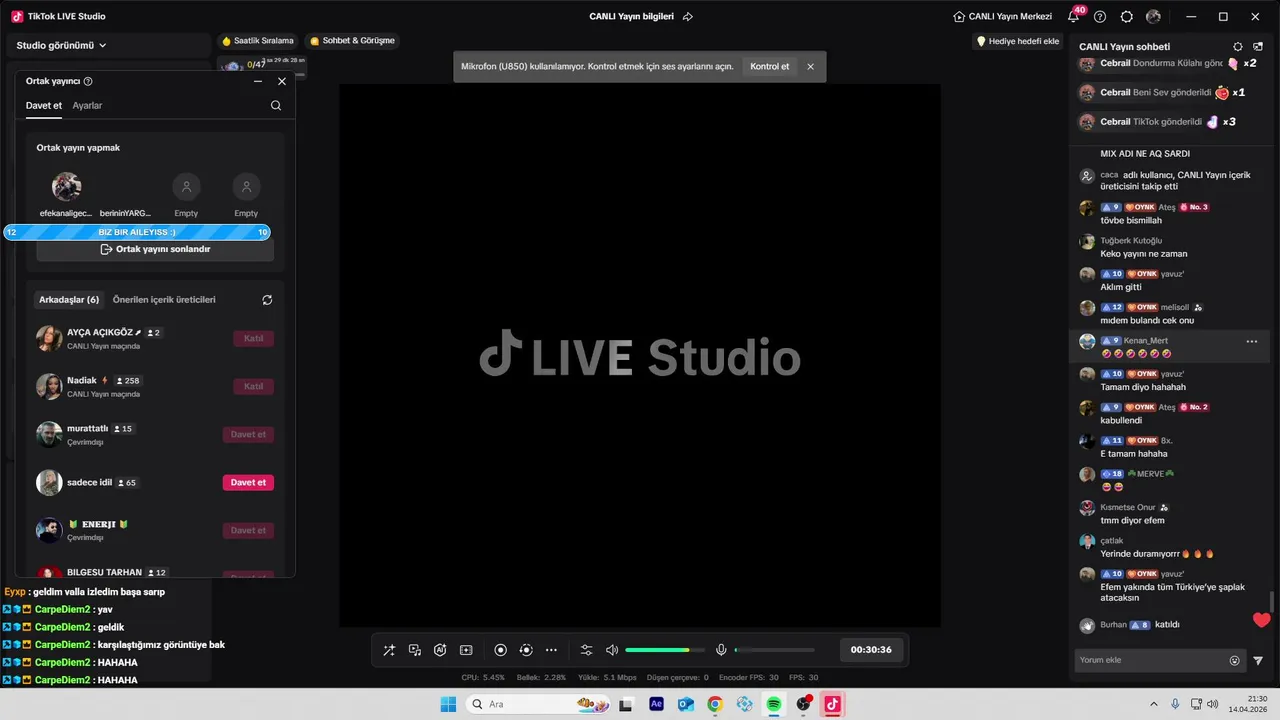
Task: Click Katıl for Nadiak
Action: click(253, 387)
